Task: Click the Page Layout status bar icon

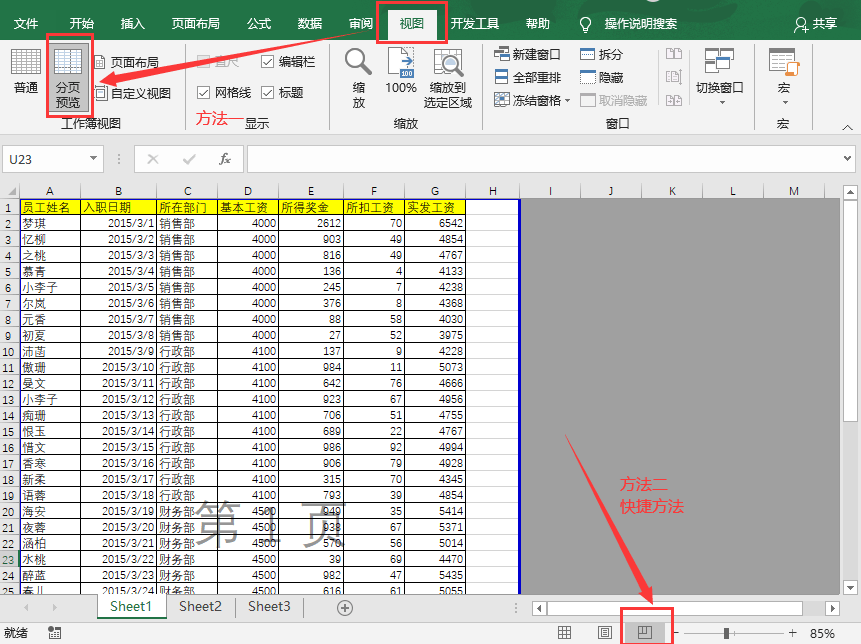Action: [x=605, y=632]
